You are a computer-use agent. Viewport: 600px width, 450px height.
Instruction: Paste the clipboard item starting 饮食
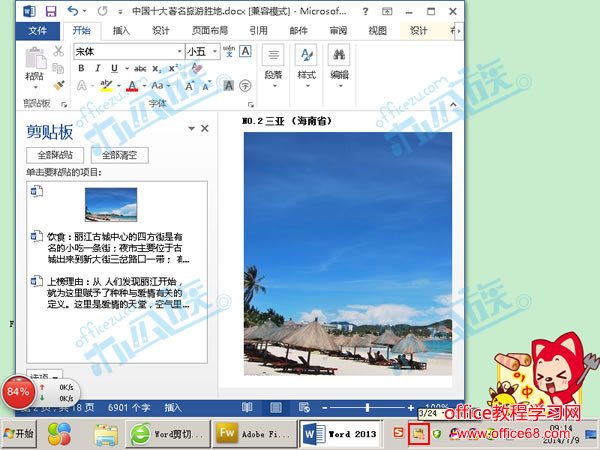point(117,248)
